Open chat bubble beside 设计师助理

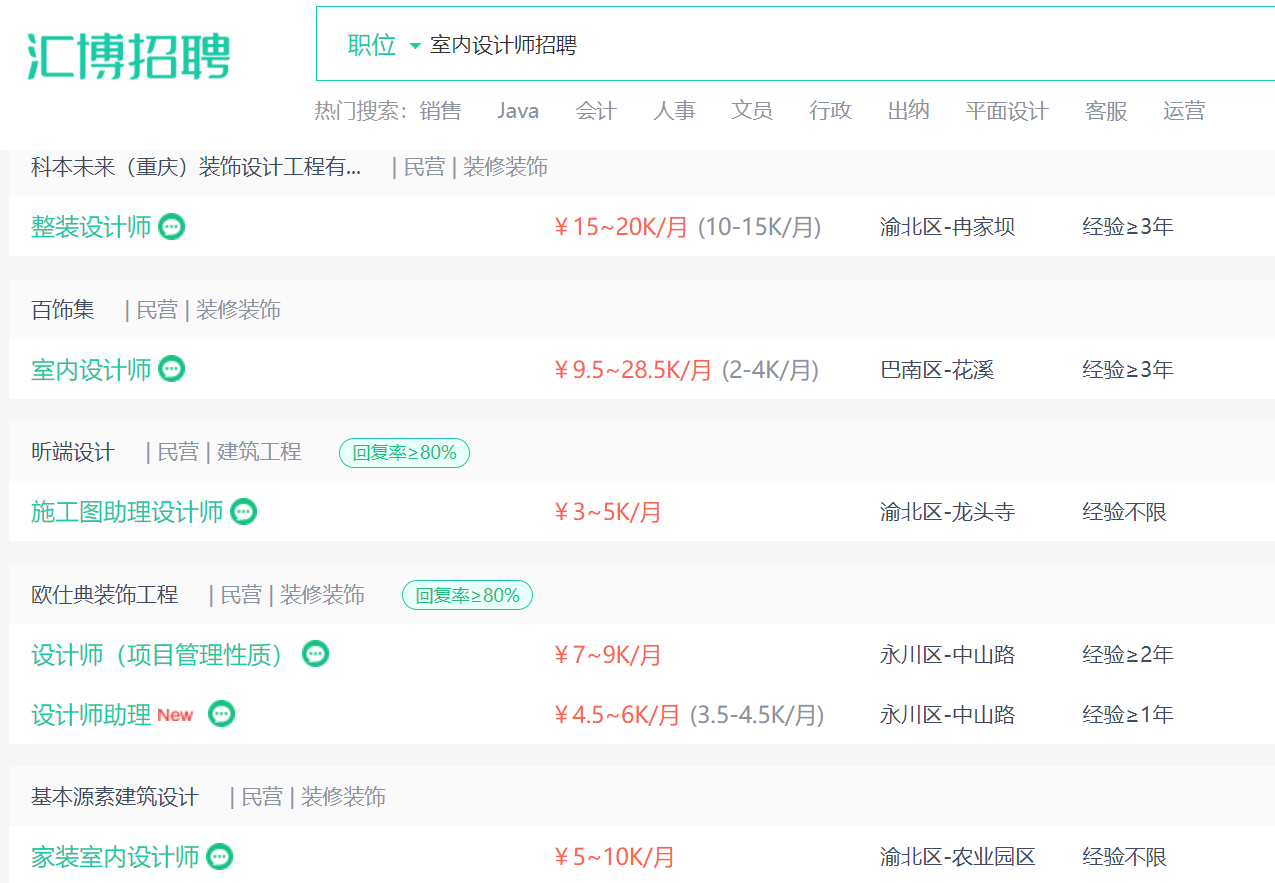[222, 714]
